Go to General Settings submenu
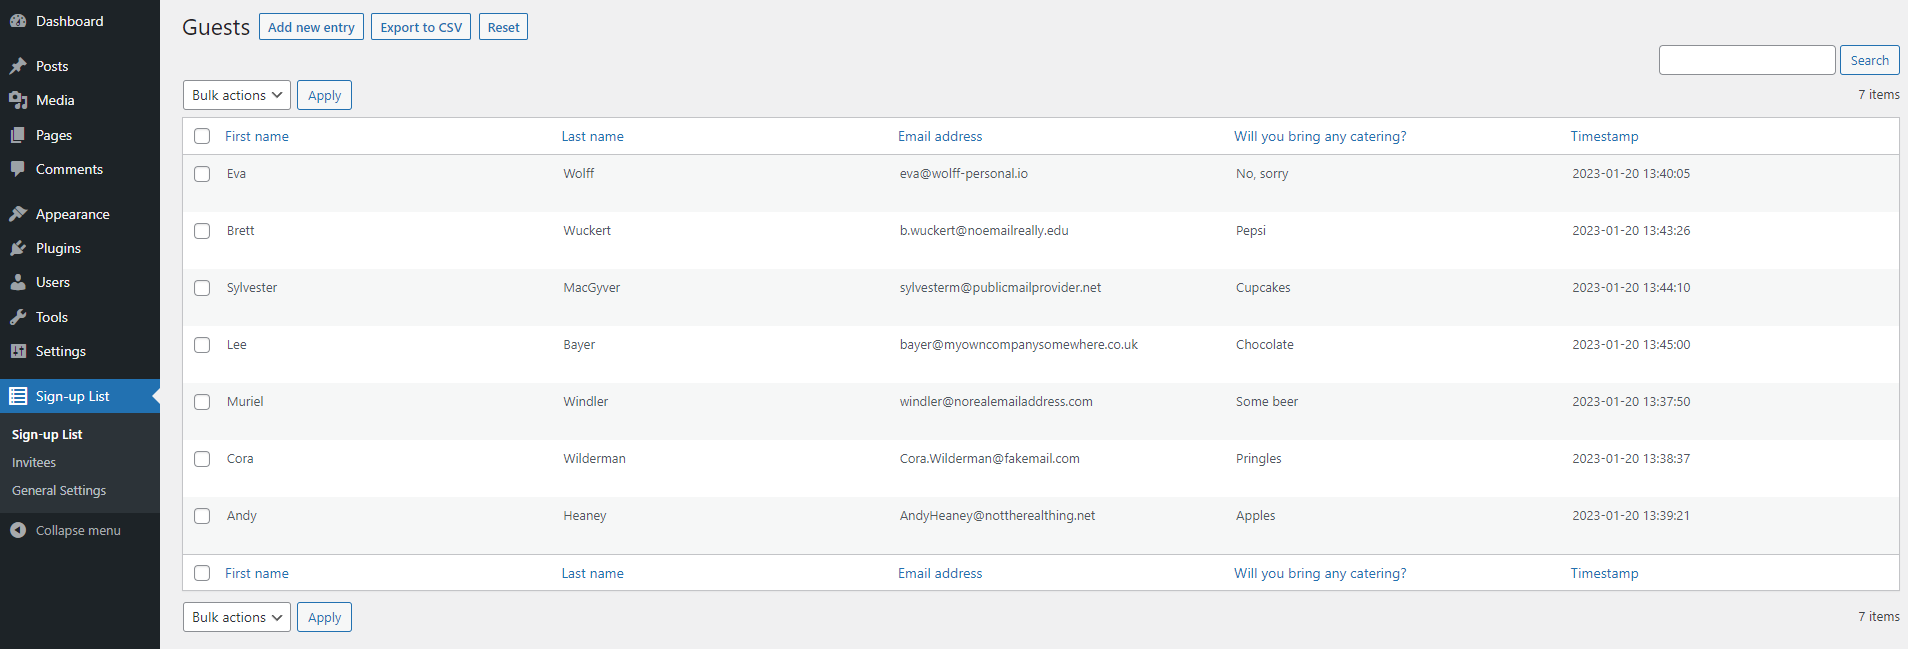The width and height of the screenshot is (1908, 649). coord(59,490)
